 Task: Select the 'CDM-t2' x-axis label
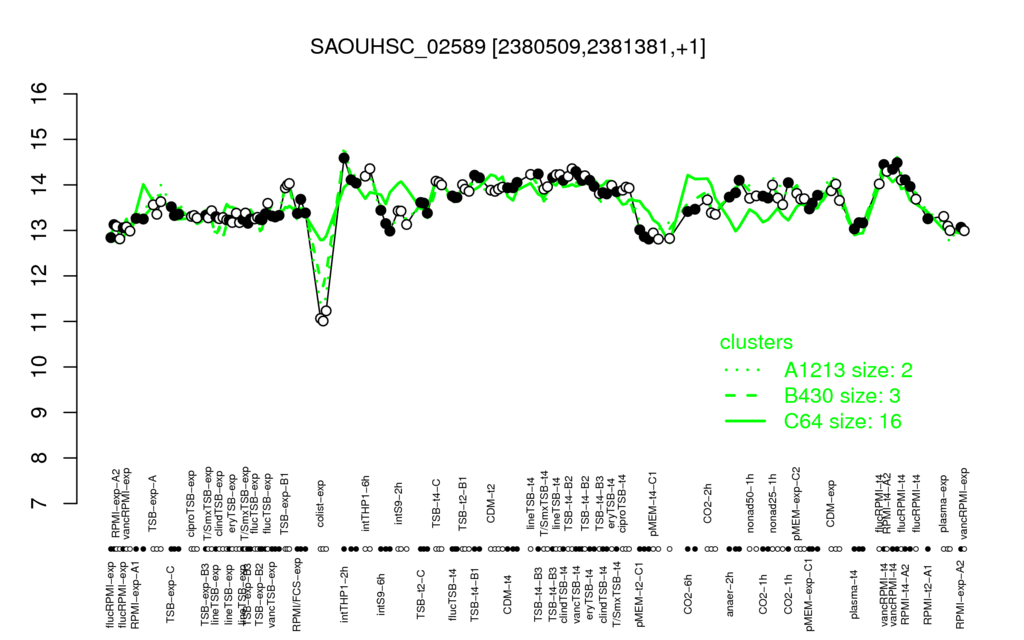pyautogui.click(x=492, y=505)
